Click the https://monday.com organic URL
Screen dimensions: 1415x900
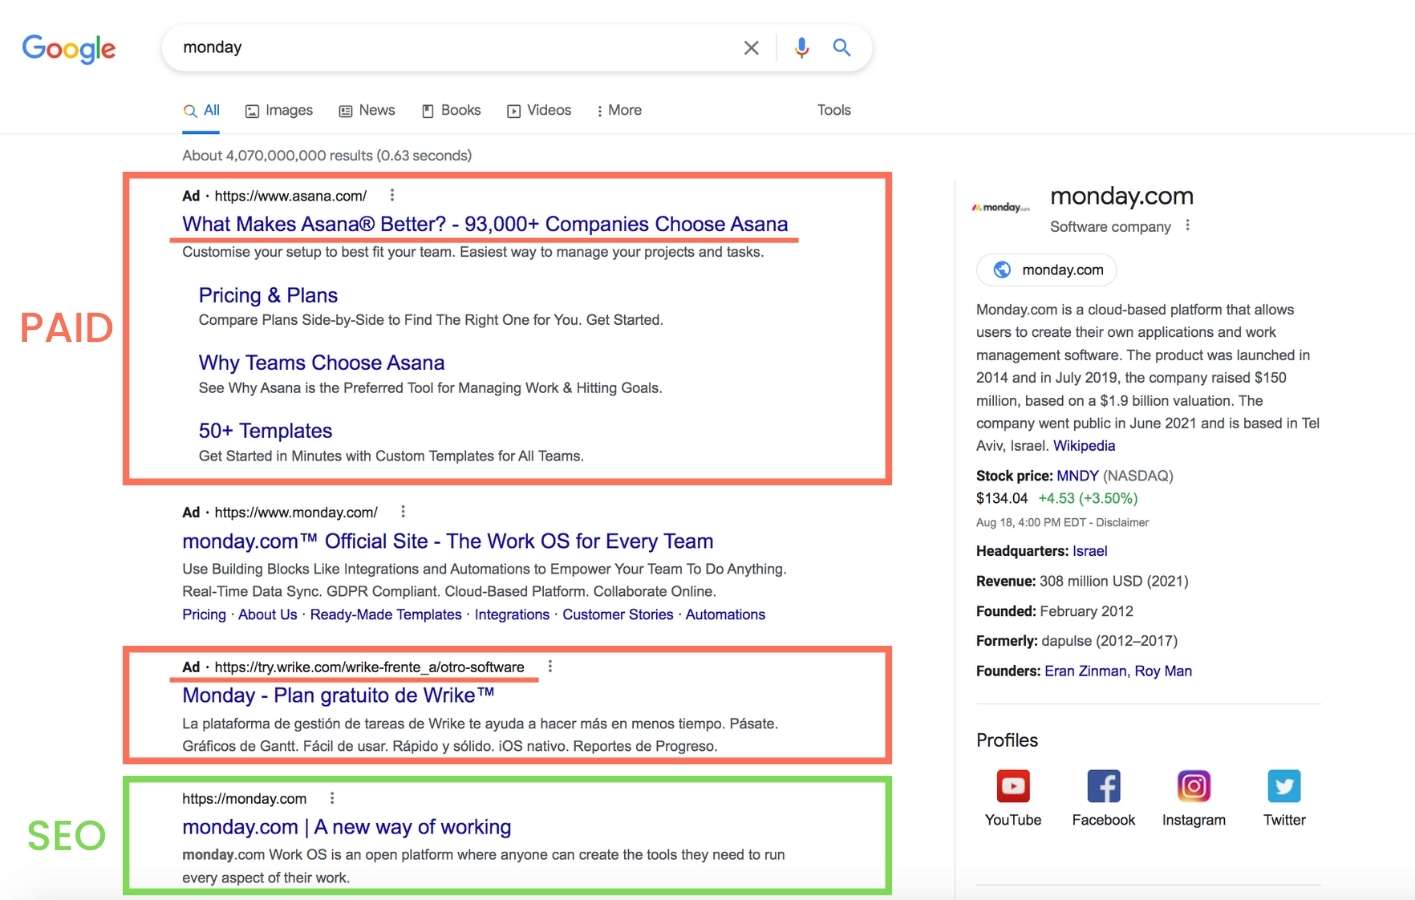click(x=244, y=798)
